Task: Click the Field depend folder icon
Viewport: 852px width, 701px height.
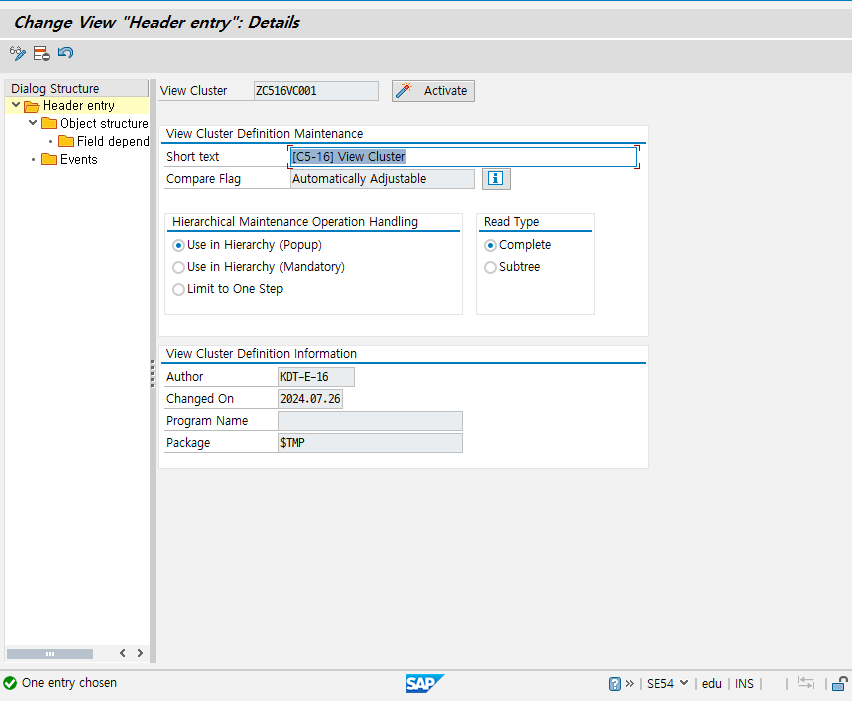Action: 66,141
